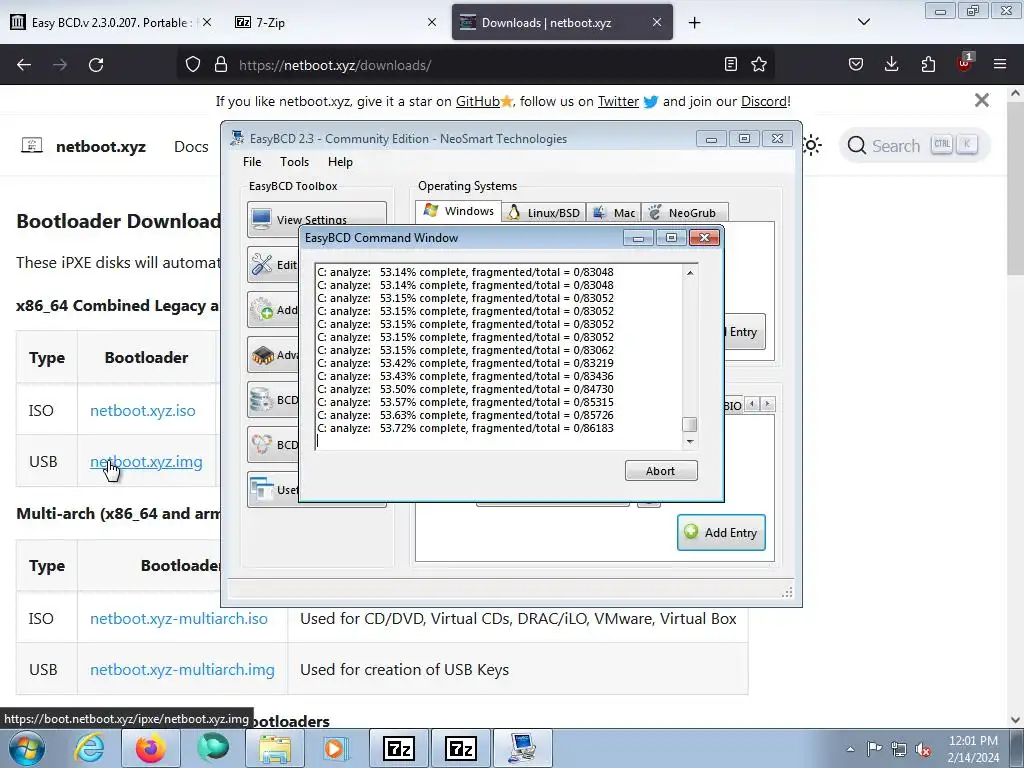Click the tab scroll right arrow
Screen dimensions: 1024x768
[x=768, y=404]
